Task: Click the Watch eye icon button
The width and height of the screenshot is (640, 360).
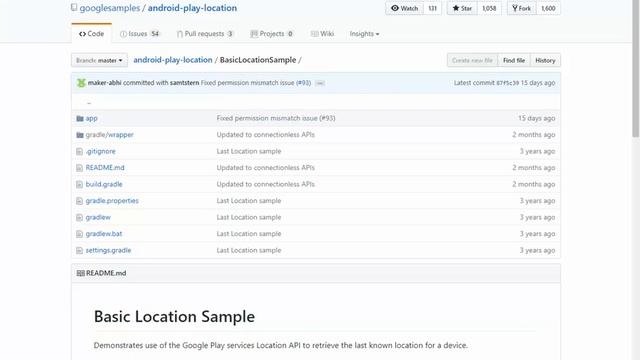Action: [404, 8]
